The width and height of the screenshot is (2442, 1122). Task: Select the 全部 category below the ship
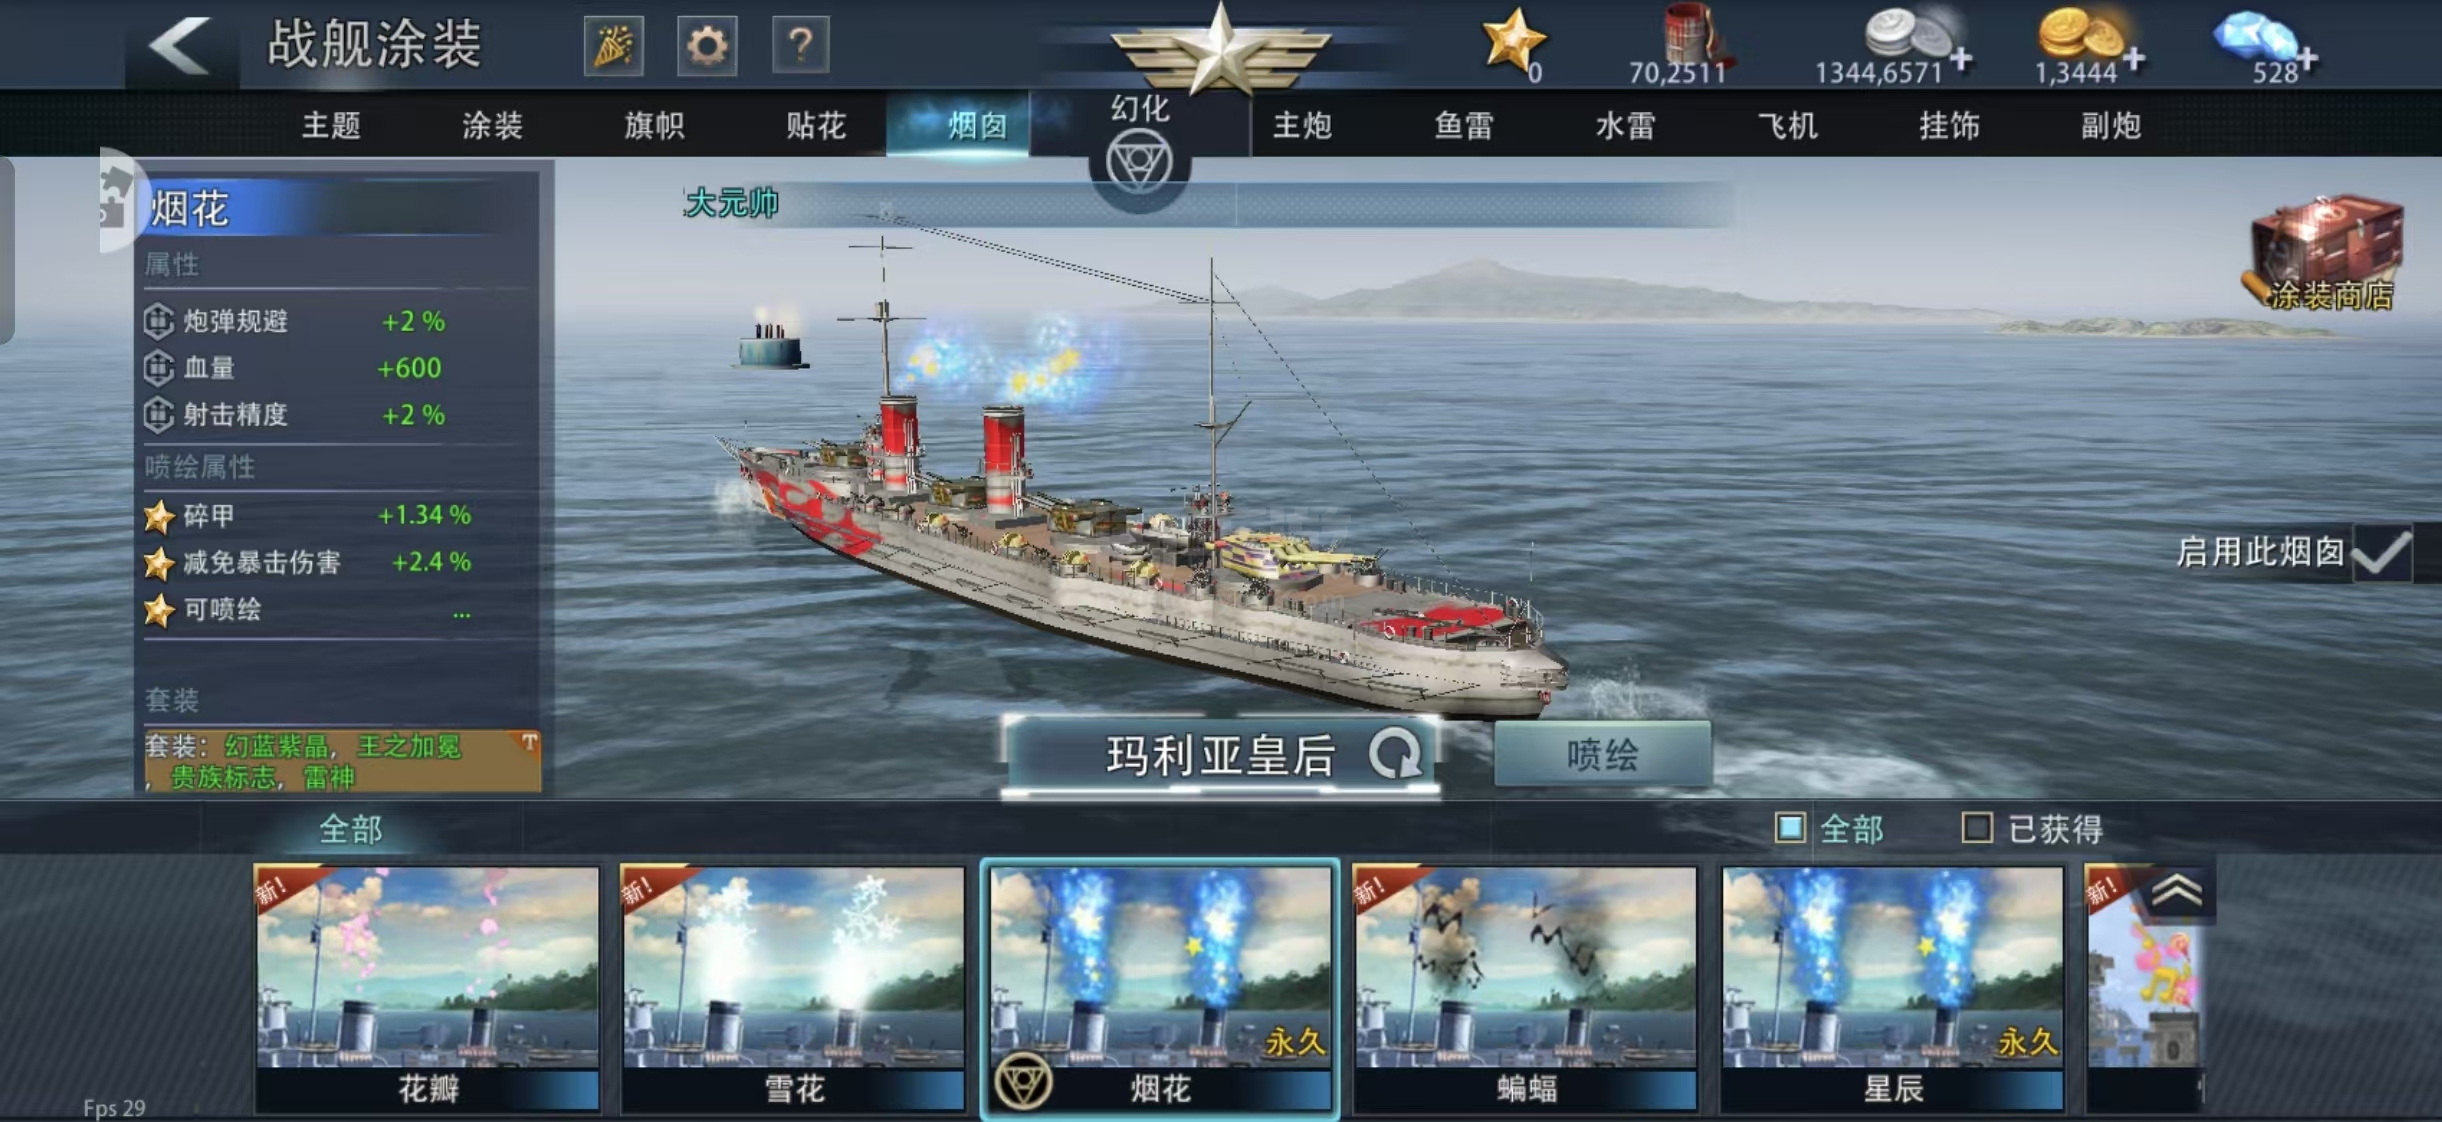[x=350, y=829]
